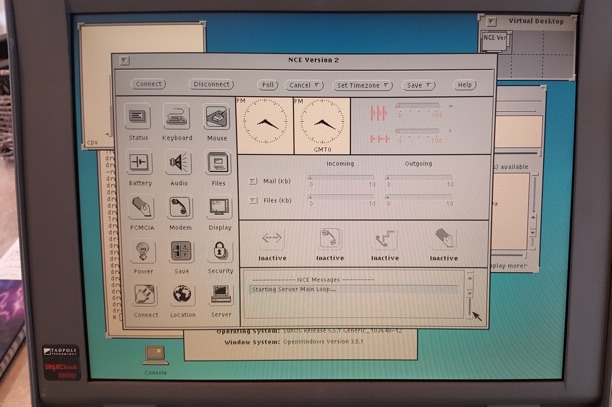
Task: Click the local time analog clock
Action: pyautogui.click(x=265, y=125)
